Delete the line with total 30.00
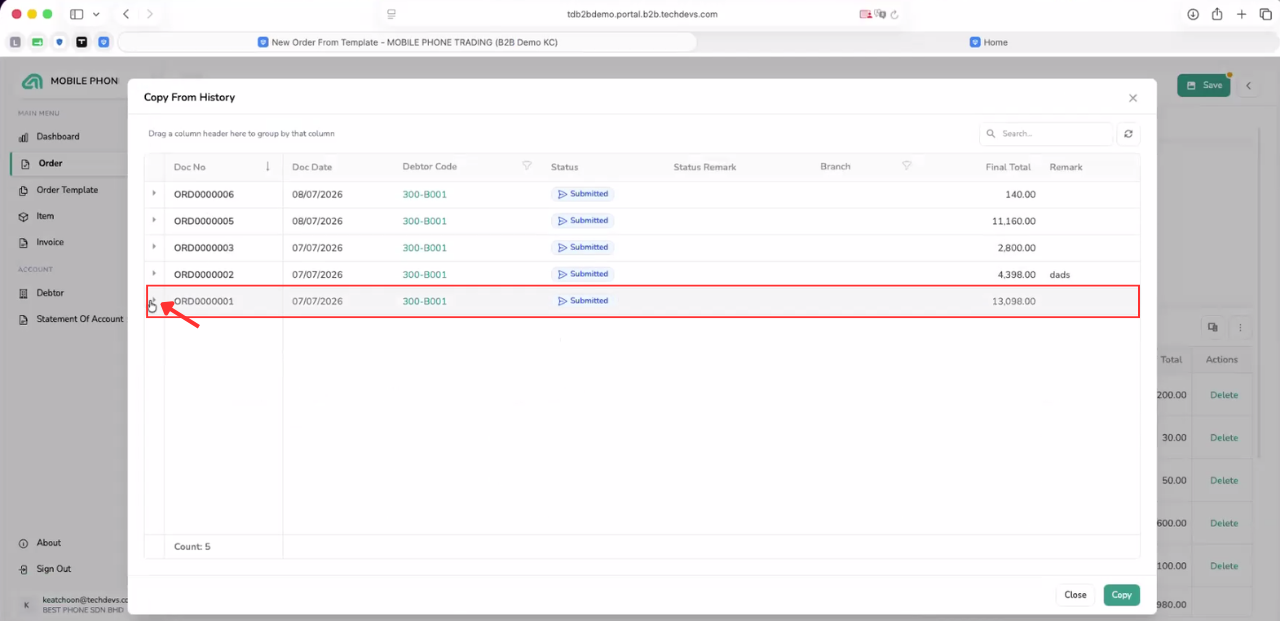Viewport: 1280px width, 621px height. 1224,438
